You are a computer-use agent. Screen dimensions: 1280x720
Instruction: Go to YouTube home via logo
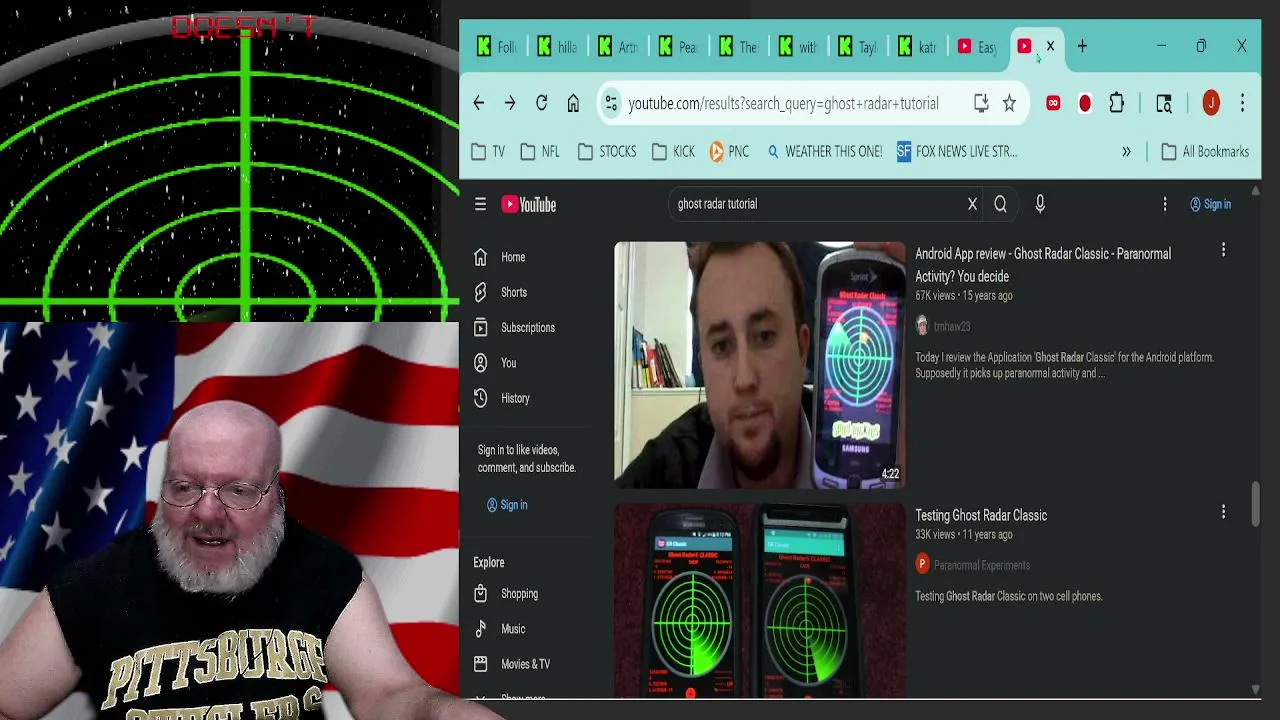529,204
